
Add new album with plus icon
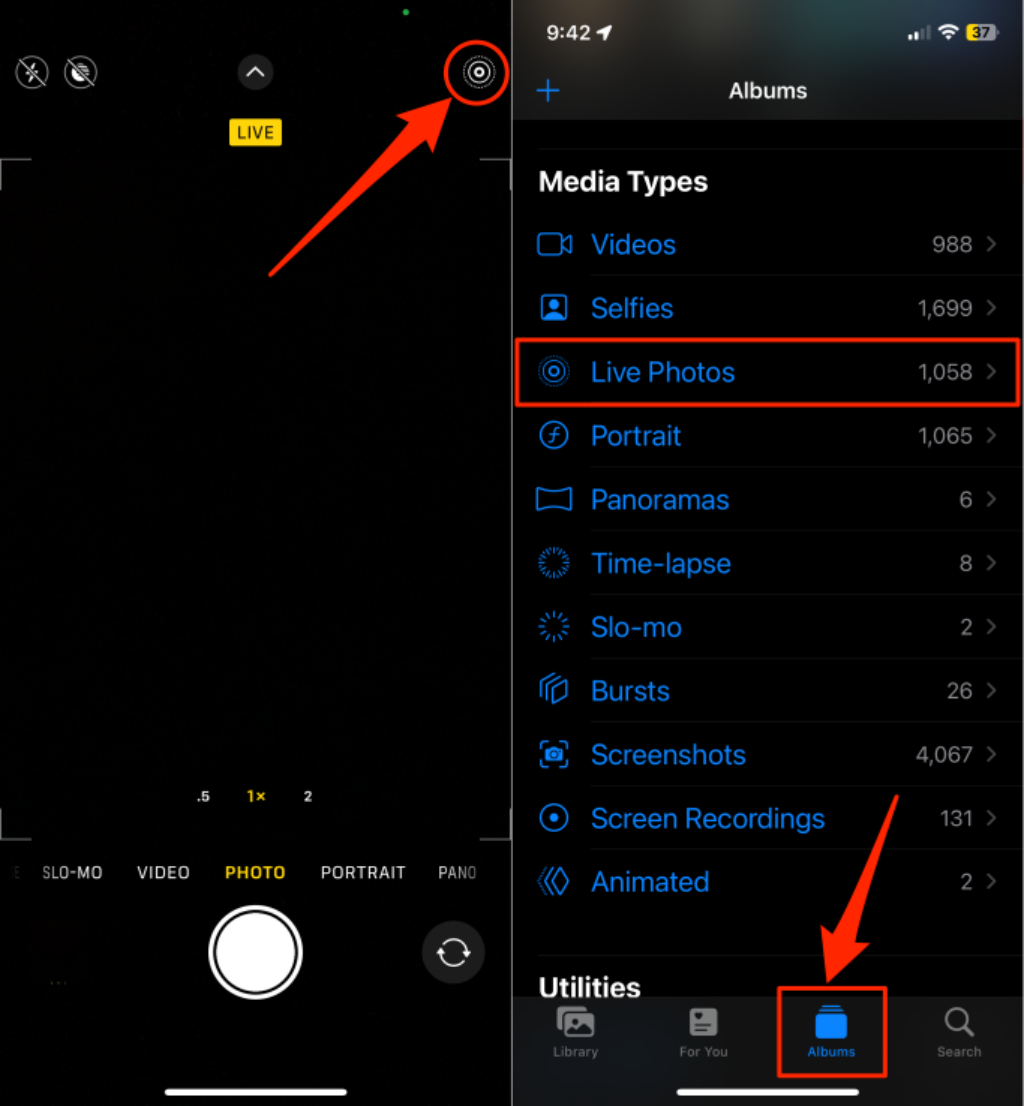pos(548,90)
